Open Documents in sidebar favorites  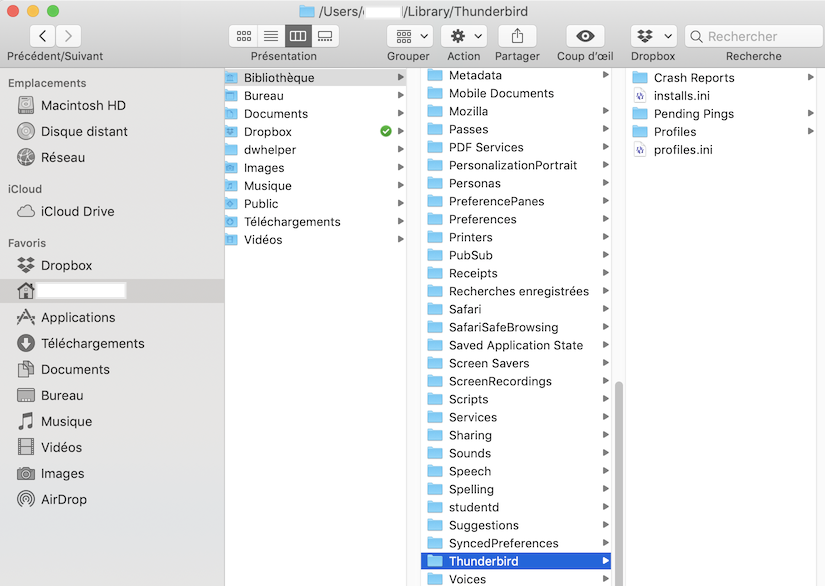point(112,369)
